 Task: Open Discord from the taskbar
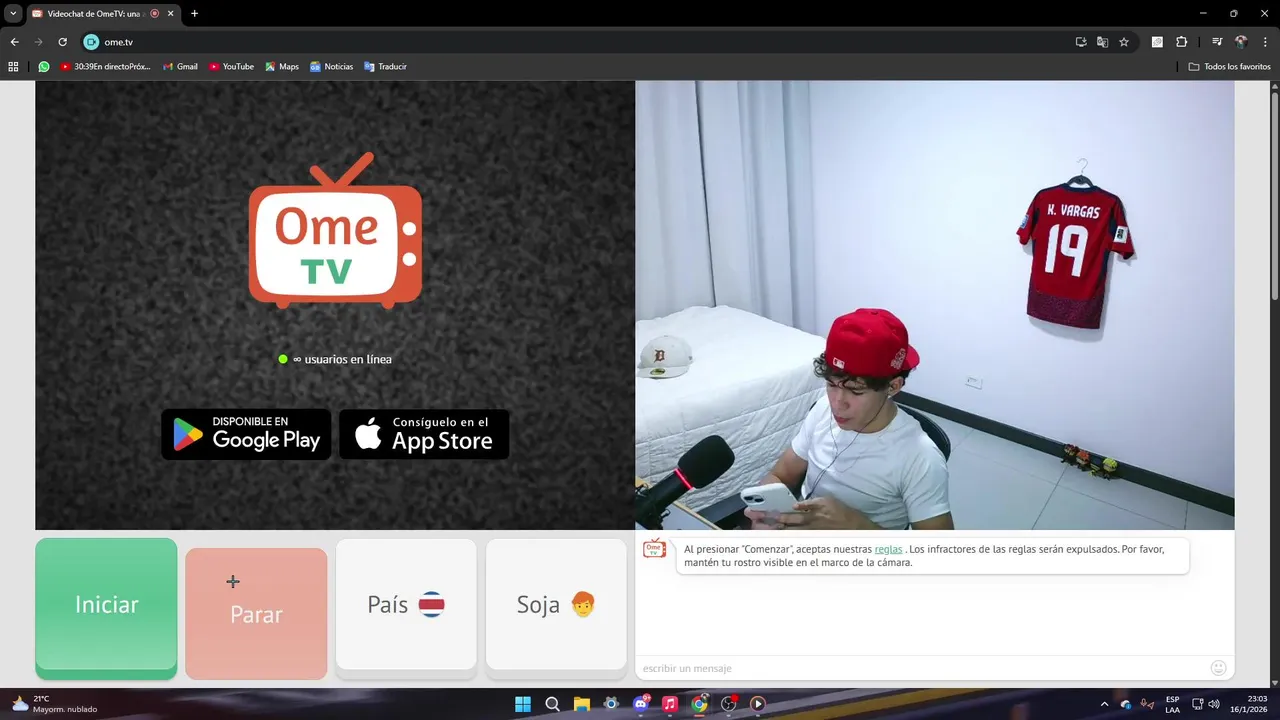pos(641,704)
